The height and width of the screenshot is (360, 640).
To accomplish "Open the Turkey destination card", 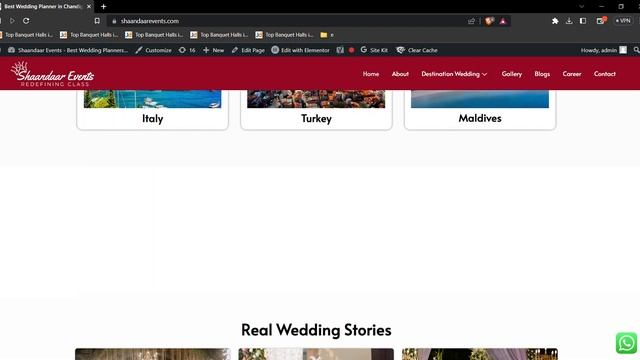I will pyautogui.click(x=316, y=109).
